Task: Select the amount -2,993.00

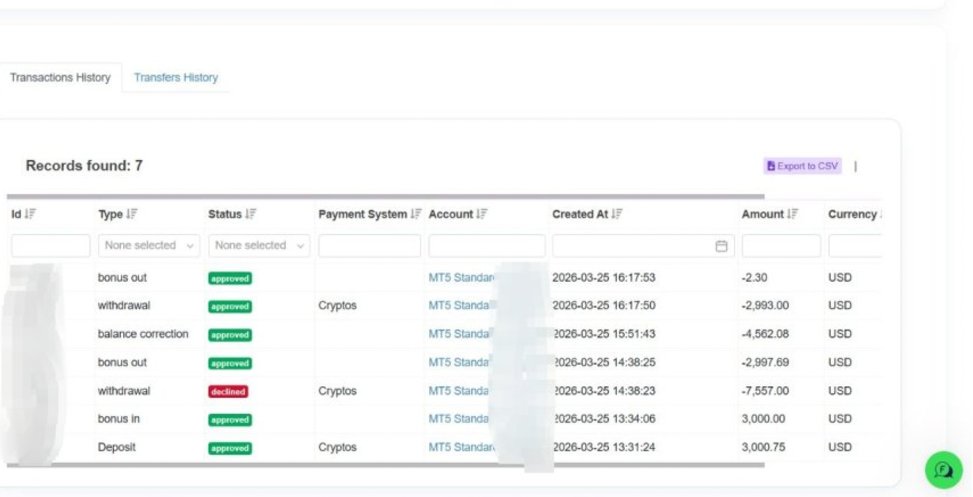Action: (765, 305)
